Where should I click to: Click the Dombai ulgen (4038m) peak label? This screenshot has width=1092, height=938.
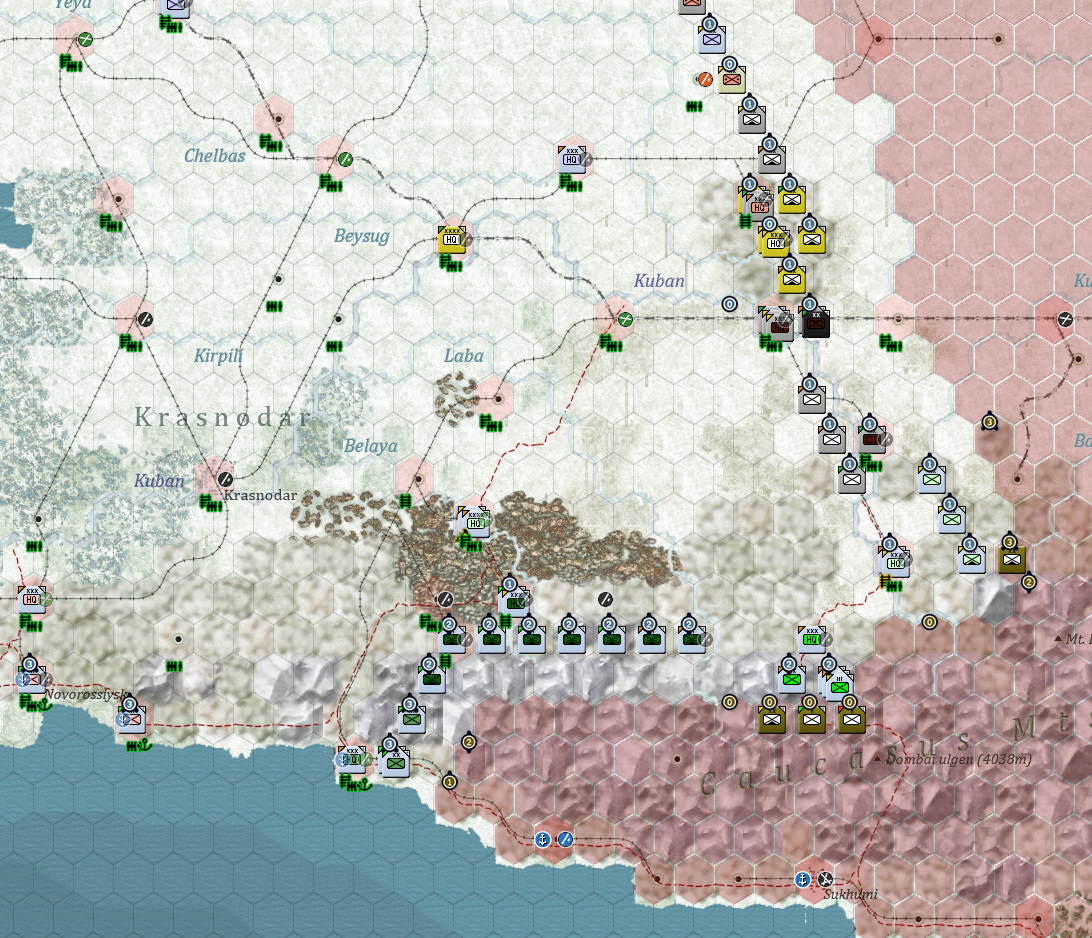pyautogui.click(x=958, y=758)
